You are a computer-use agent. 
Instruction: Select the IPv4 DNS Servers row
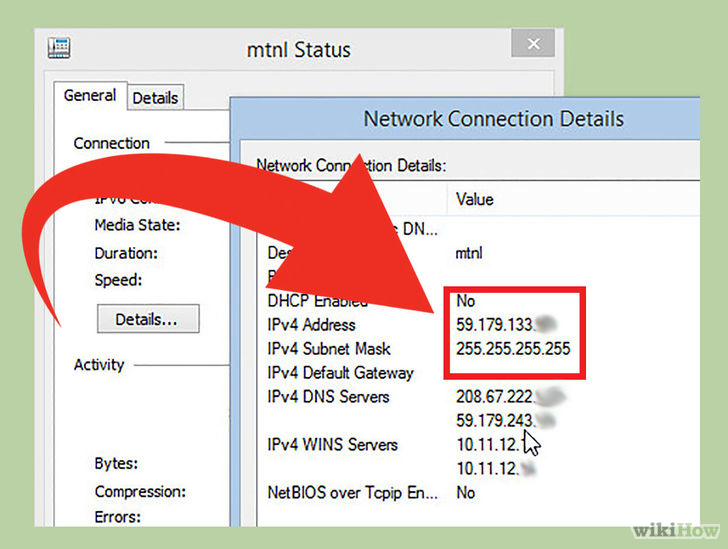click(479, 397)
